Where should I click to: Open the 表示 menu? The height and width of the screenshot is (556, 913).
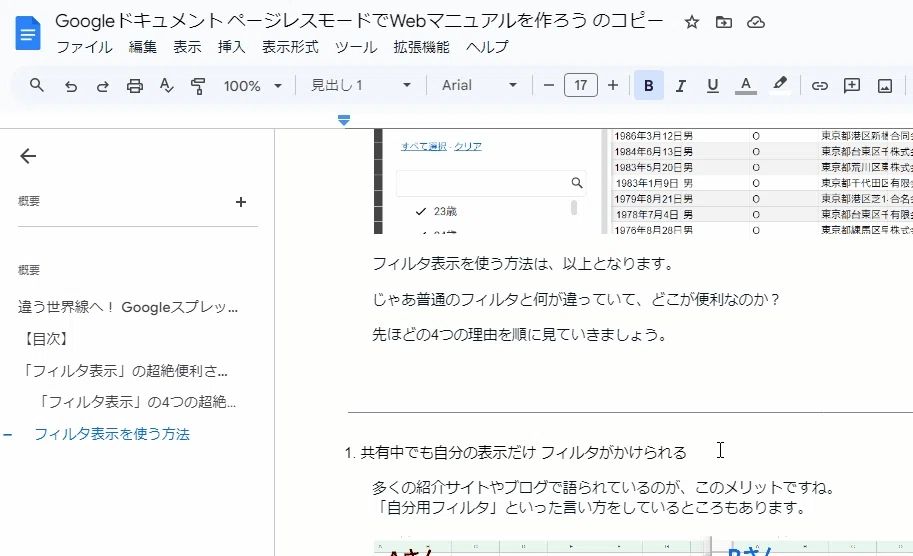187,47
